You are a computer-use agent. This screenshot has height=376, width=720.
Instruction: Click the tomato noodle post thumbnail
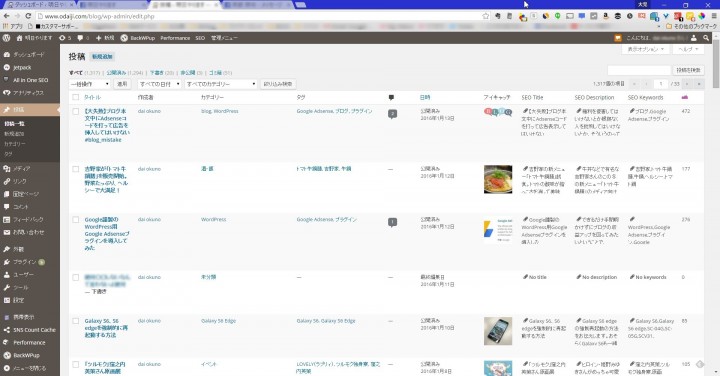point(498,180)
